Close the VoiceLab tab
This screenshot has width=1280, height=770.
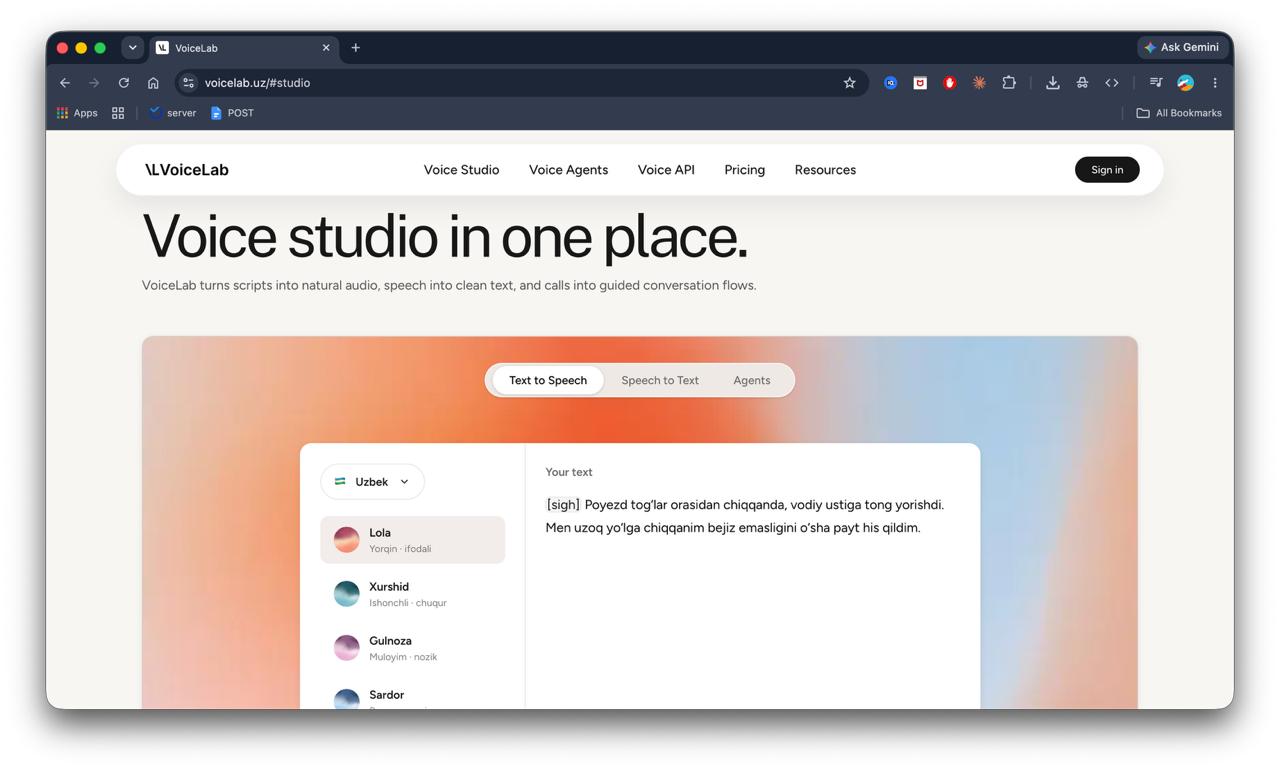(326, 48)
